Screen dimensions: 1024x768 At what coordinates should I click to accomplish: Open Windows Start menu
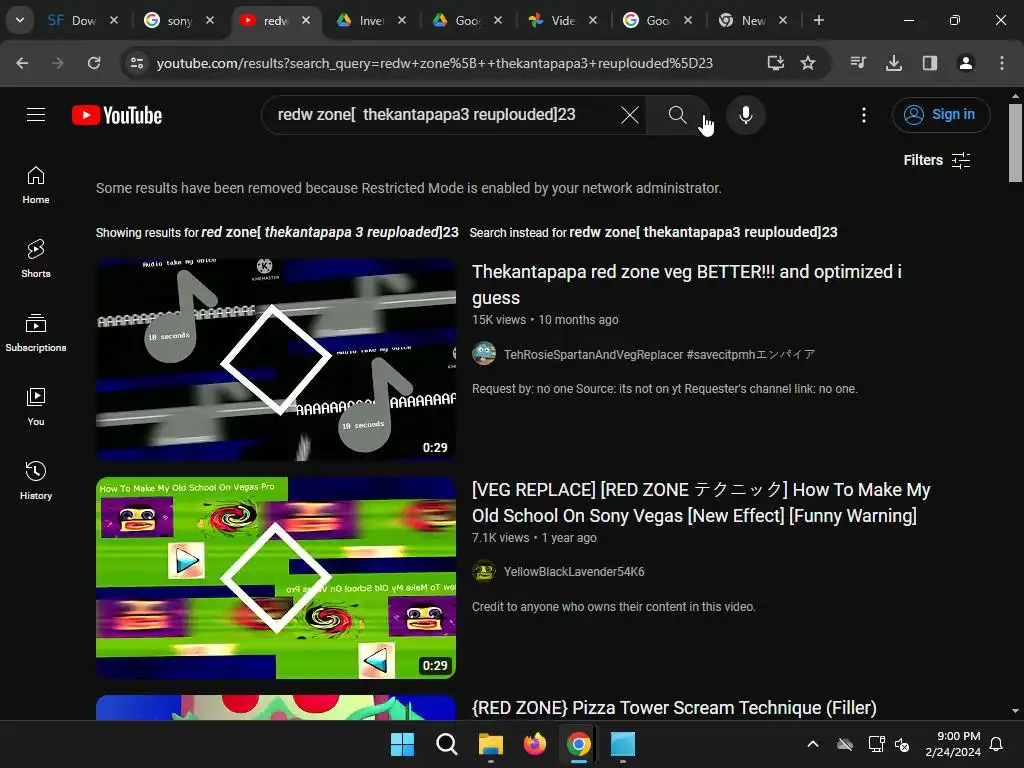tap(402, 744)
